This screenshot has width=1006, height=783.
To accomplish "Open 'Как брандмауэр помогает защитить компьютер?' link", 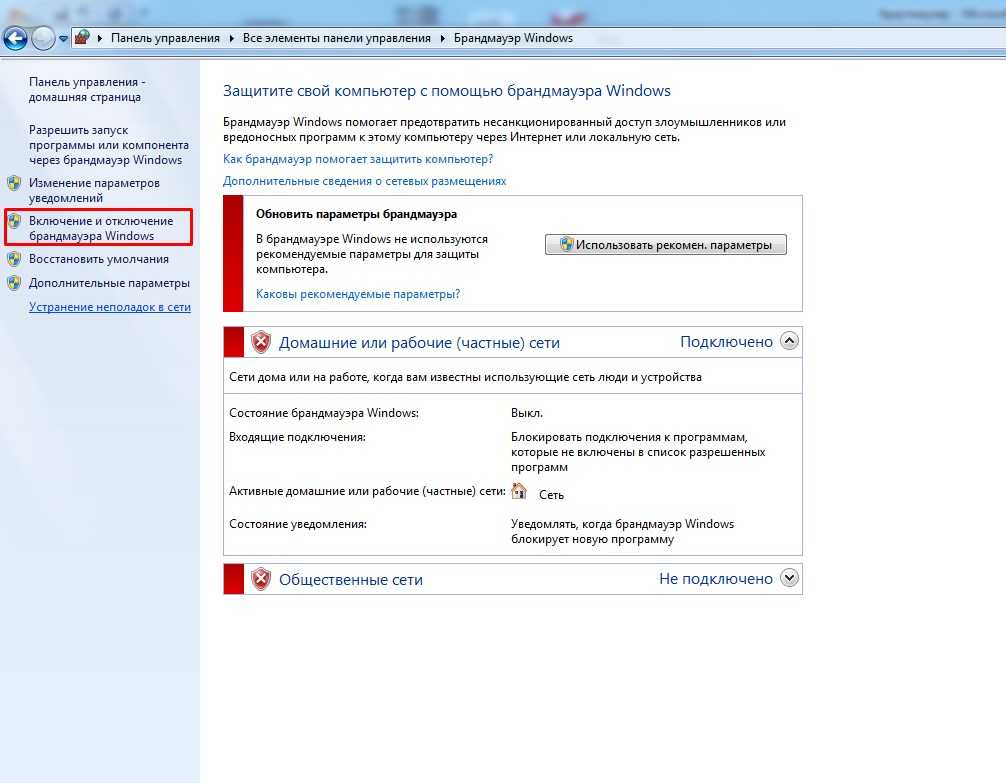I will (358, 159).
